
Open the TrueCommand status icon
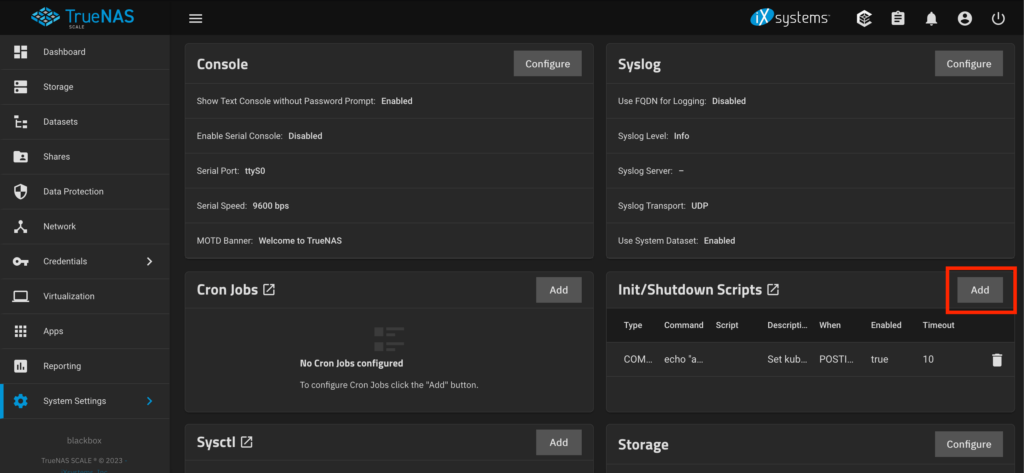pyautogui.click(x=864, y=19)
